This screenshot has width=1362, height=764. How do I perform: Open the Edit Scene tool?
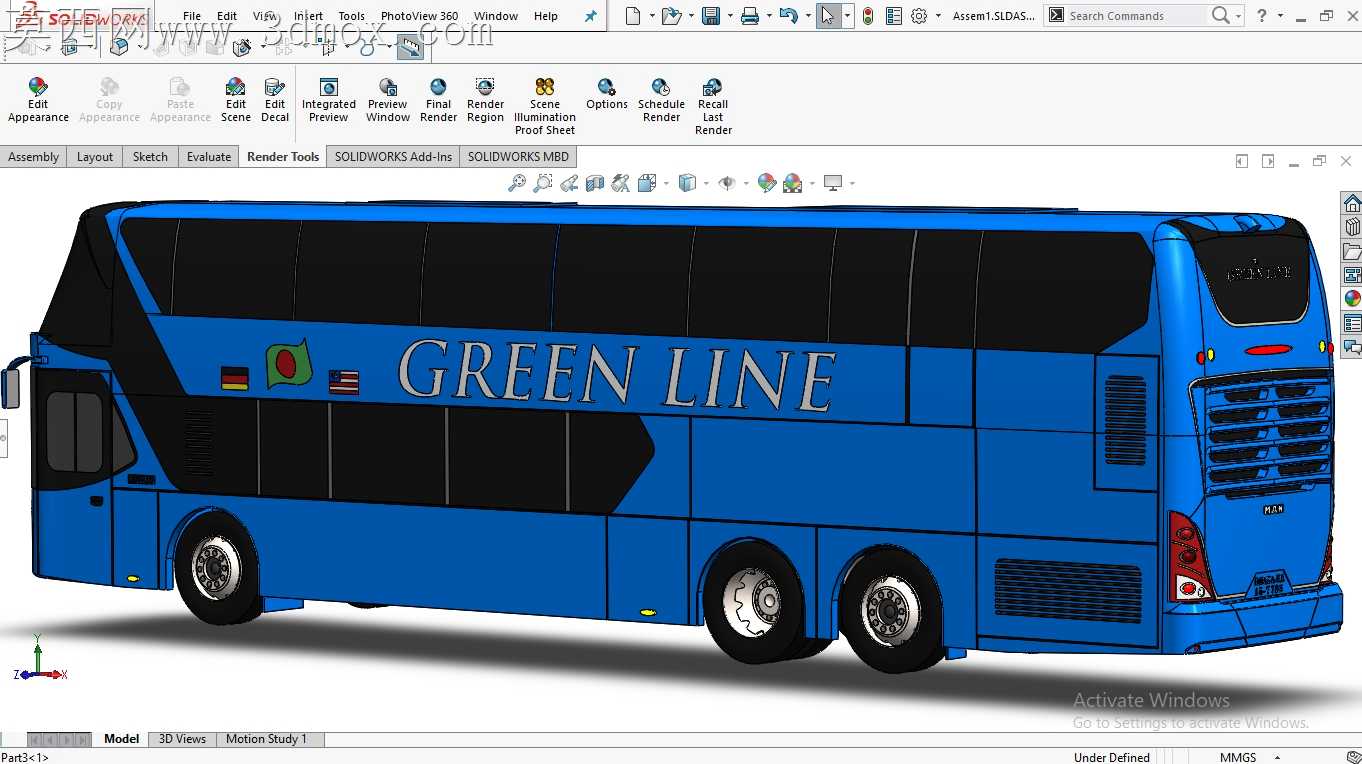pos(236,100)
